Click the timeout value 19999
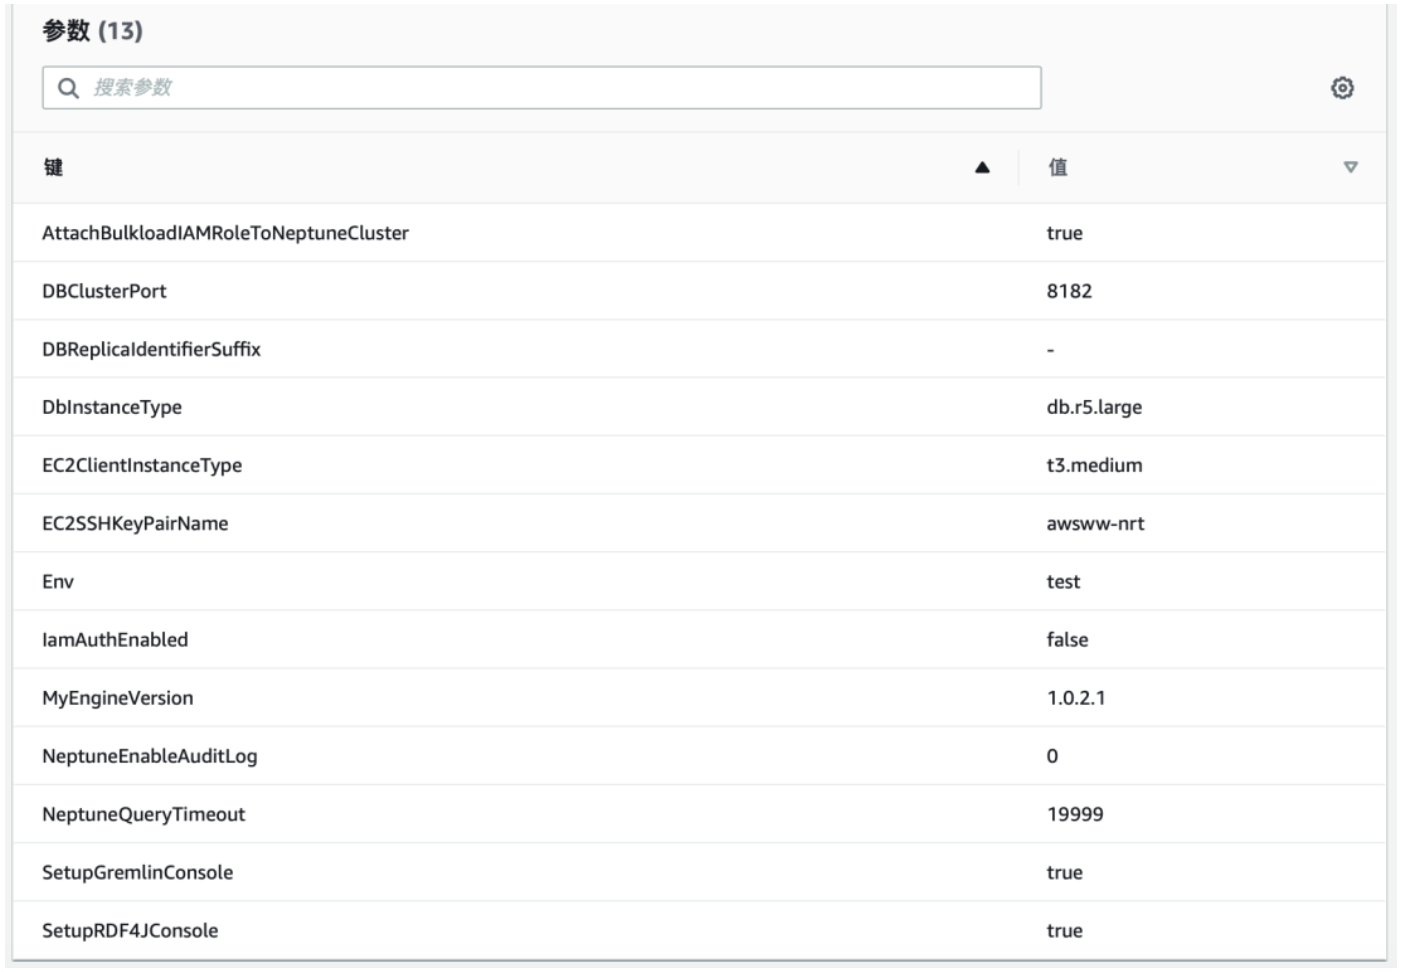1404x972 pixels. coord(1075,814)
